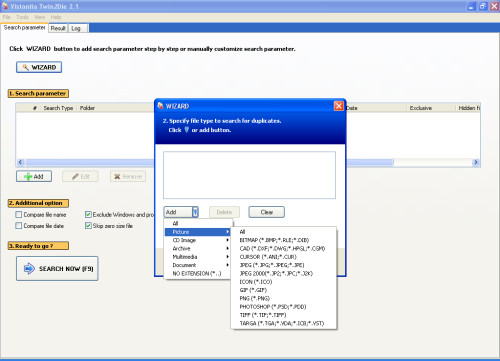Select TARGA (*.TGA;*.VDA) file type
Screen dimensions: 500x361
pyautogui.click(x=284, y=323)
